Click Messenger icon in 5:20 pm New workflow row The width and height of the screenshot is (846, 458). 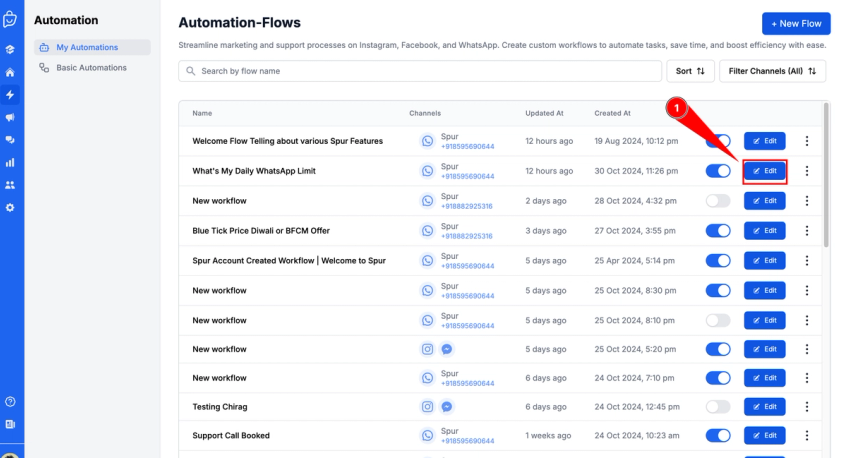click(x=447, y=349)
